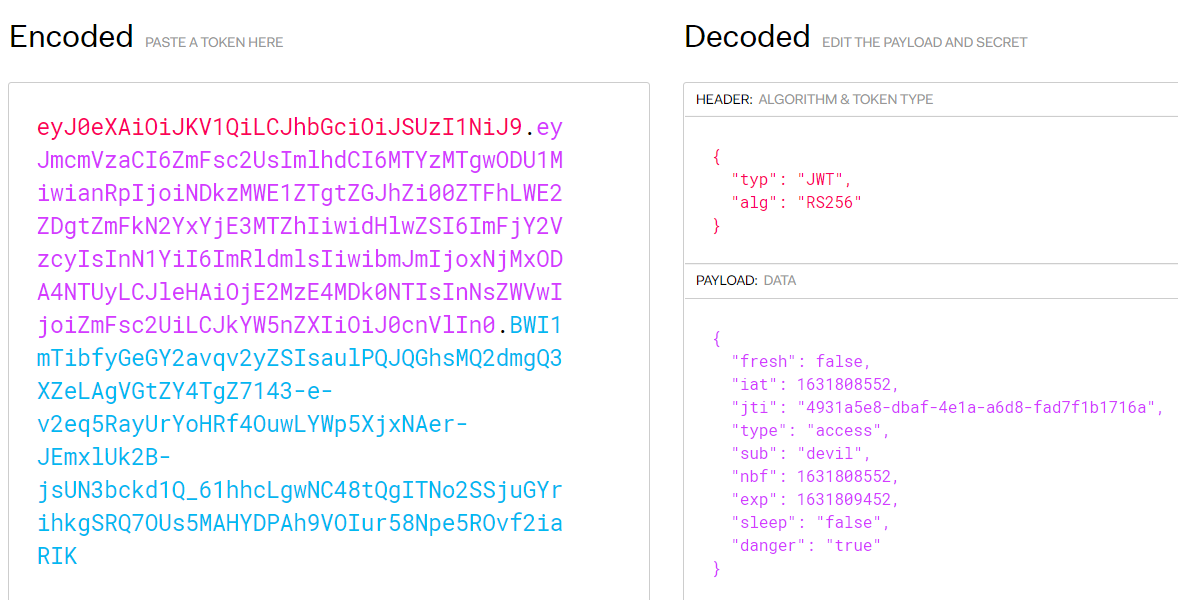Click the "Paste a token here" label

pos(214,42)
